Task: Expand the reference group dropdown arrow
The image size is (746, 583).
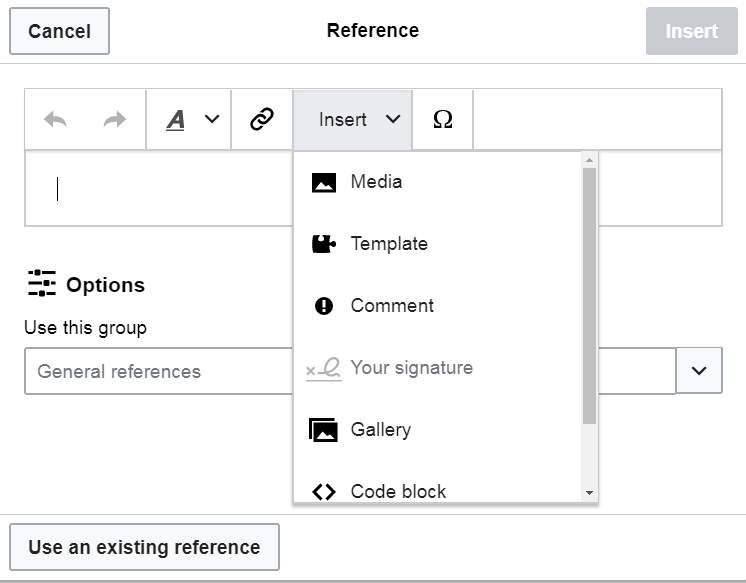Action: [699, 371]
